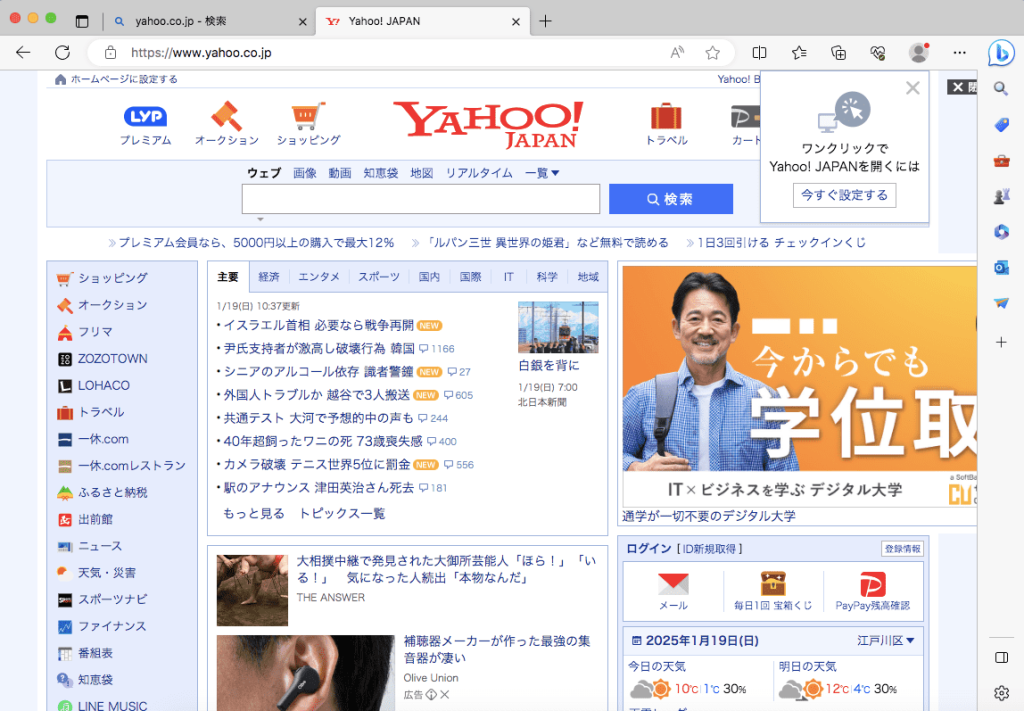Viewport: 1024px width, 711px height.
Task: Open Collections icon in toolbar
Action: [x=839, y=53]
